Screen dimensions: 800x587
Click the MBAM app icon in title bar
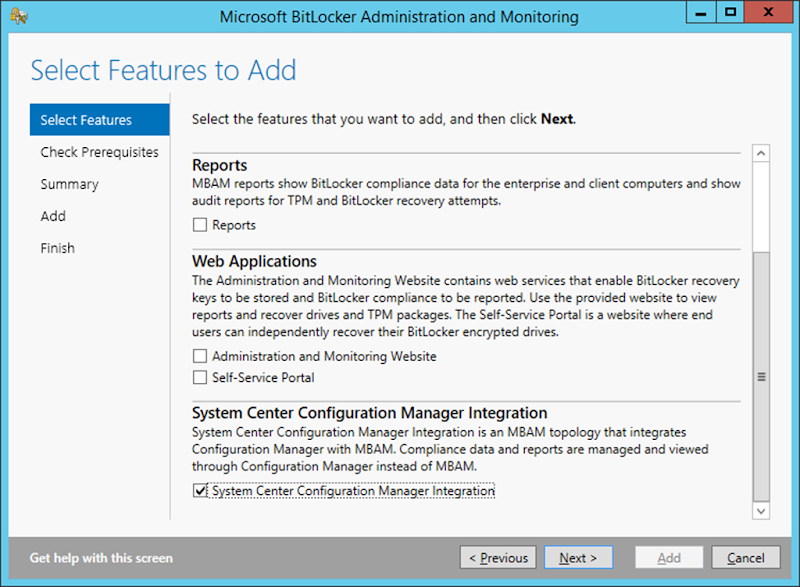click(19, 16)
